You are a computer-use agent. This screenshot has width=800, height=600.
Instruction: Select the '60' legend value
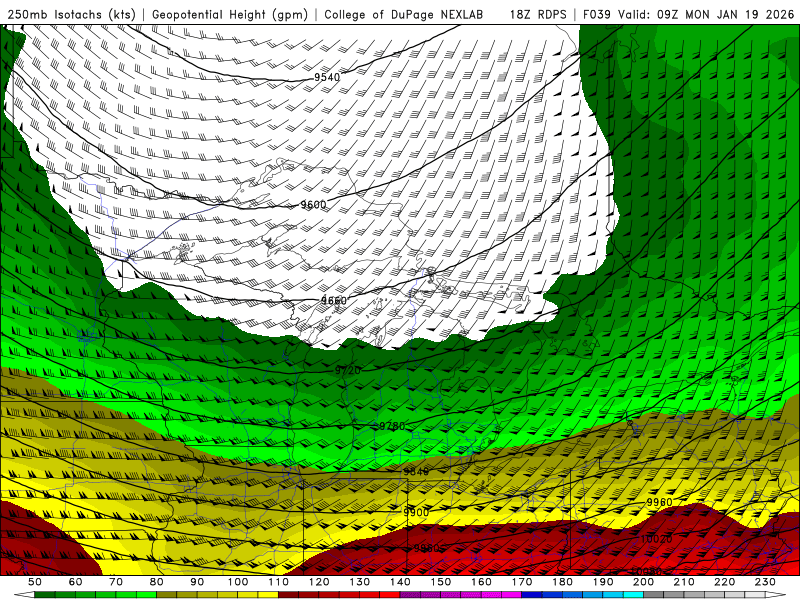[x=75, y=582]
